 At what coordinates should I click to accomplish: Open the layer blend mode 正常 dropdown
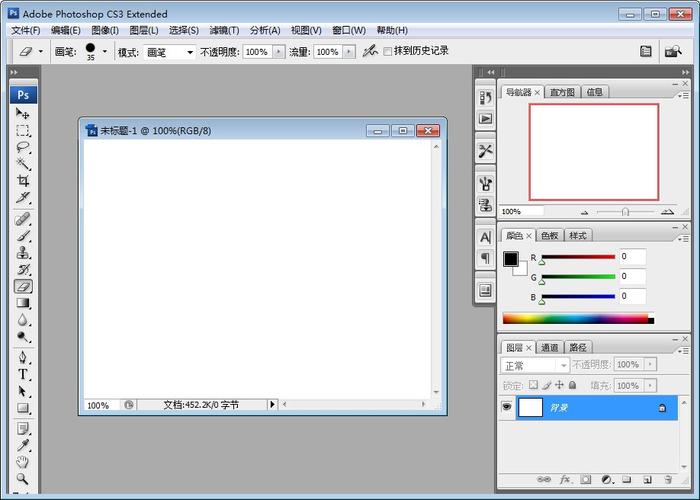[x=534, y=366]
